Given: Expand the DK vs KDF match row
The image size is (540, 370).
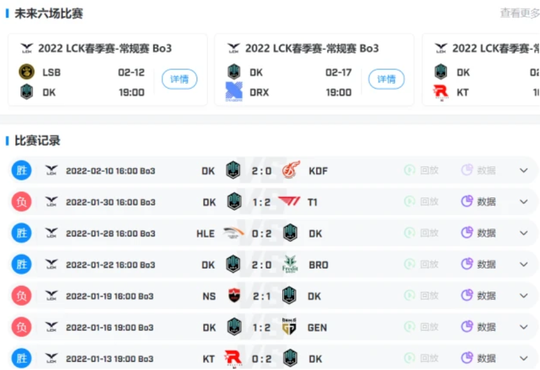Looking at the screenshot, I should pos(524,170).
